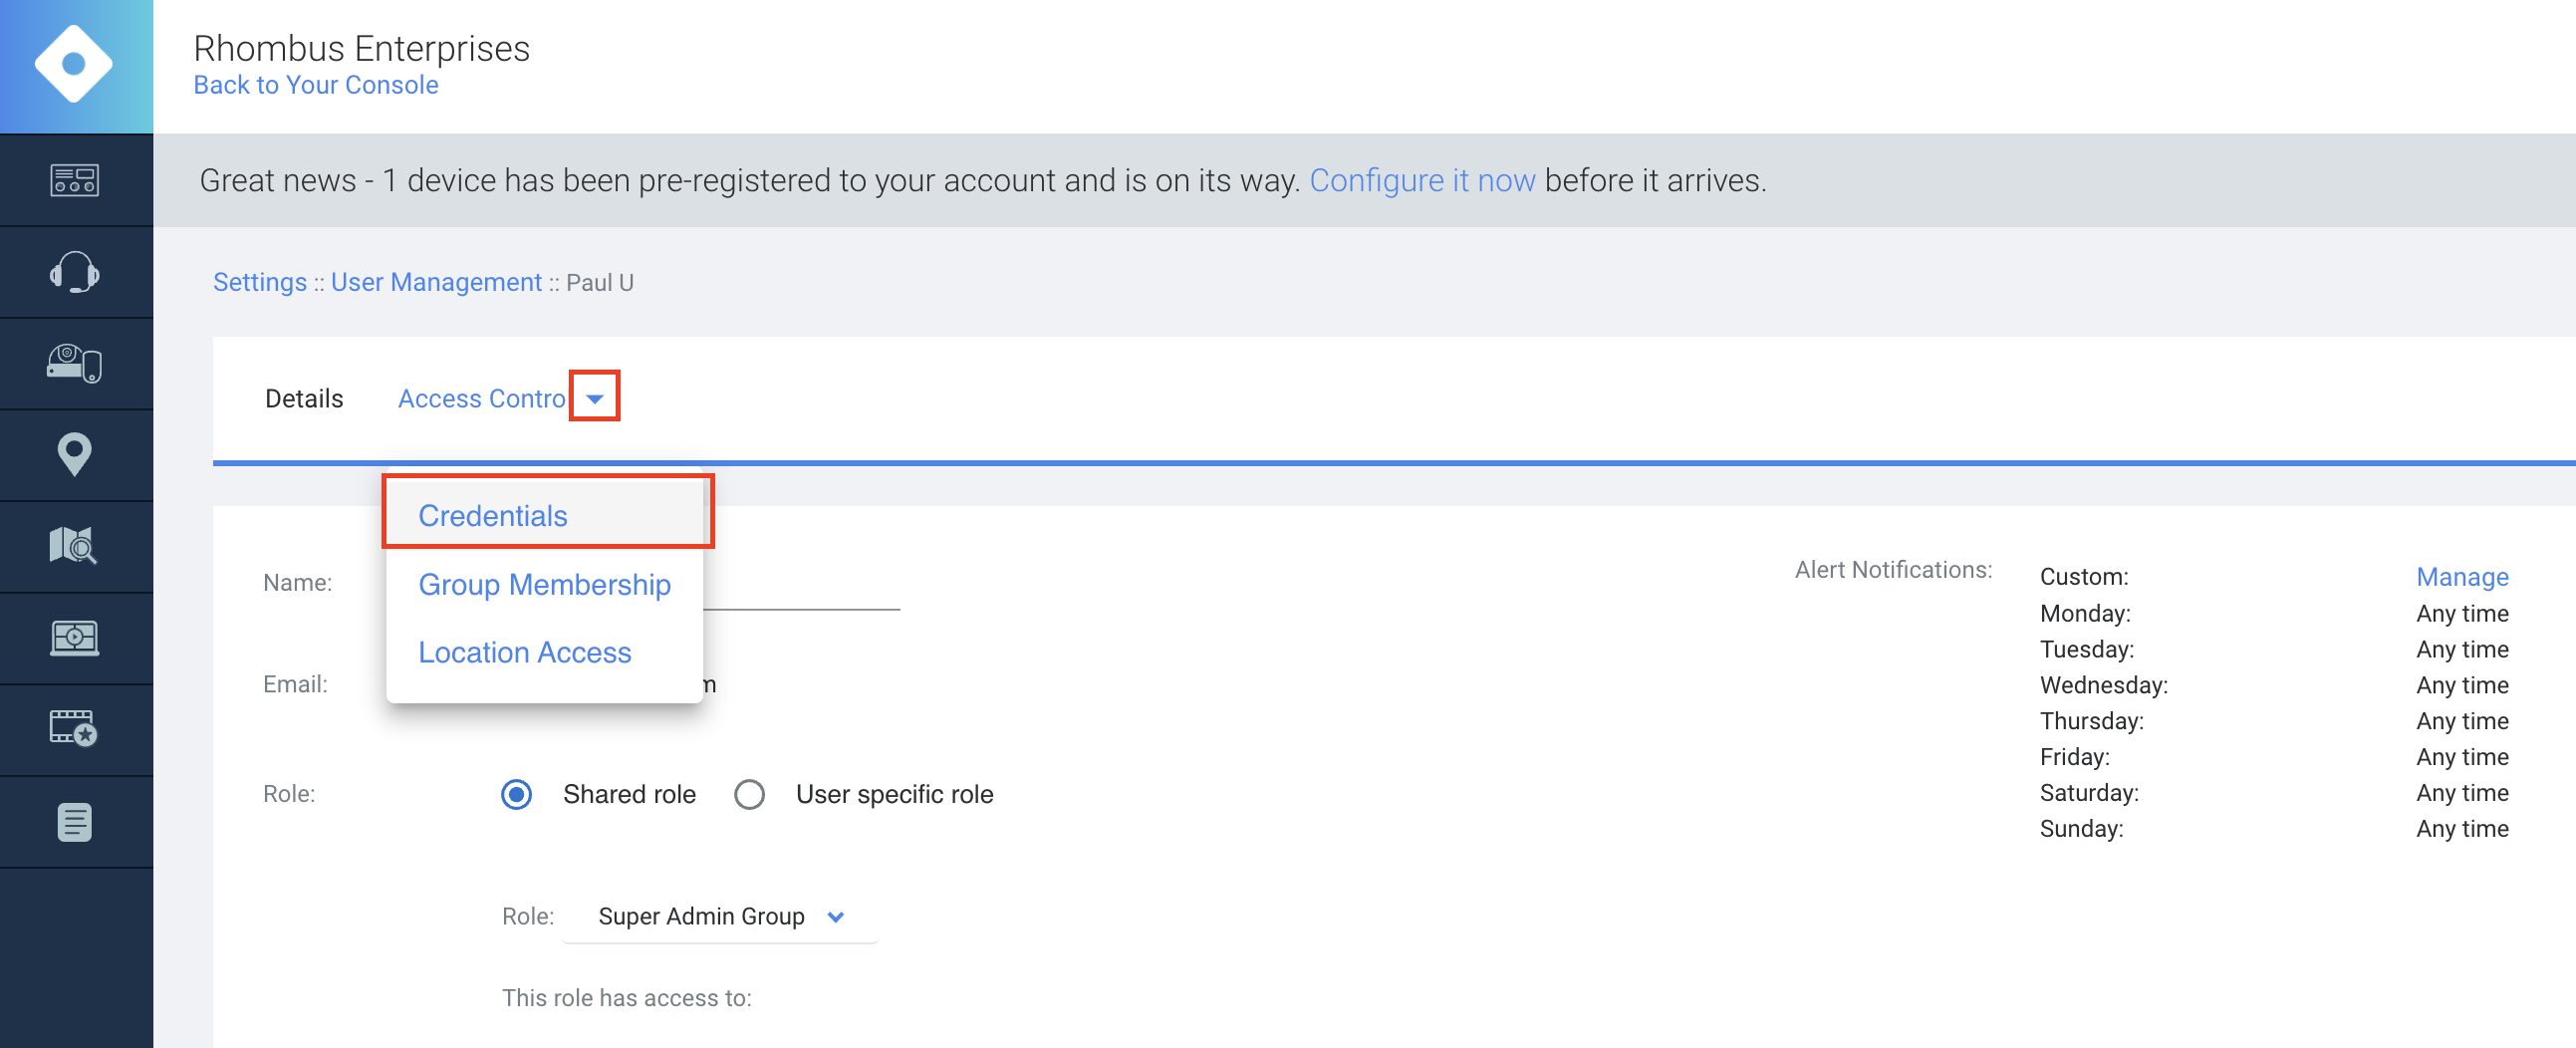Screen dimensions: 2576x1048
Task: Choose Location Access menu item
Action: [x=524, y=652]
